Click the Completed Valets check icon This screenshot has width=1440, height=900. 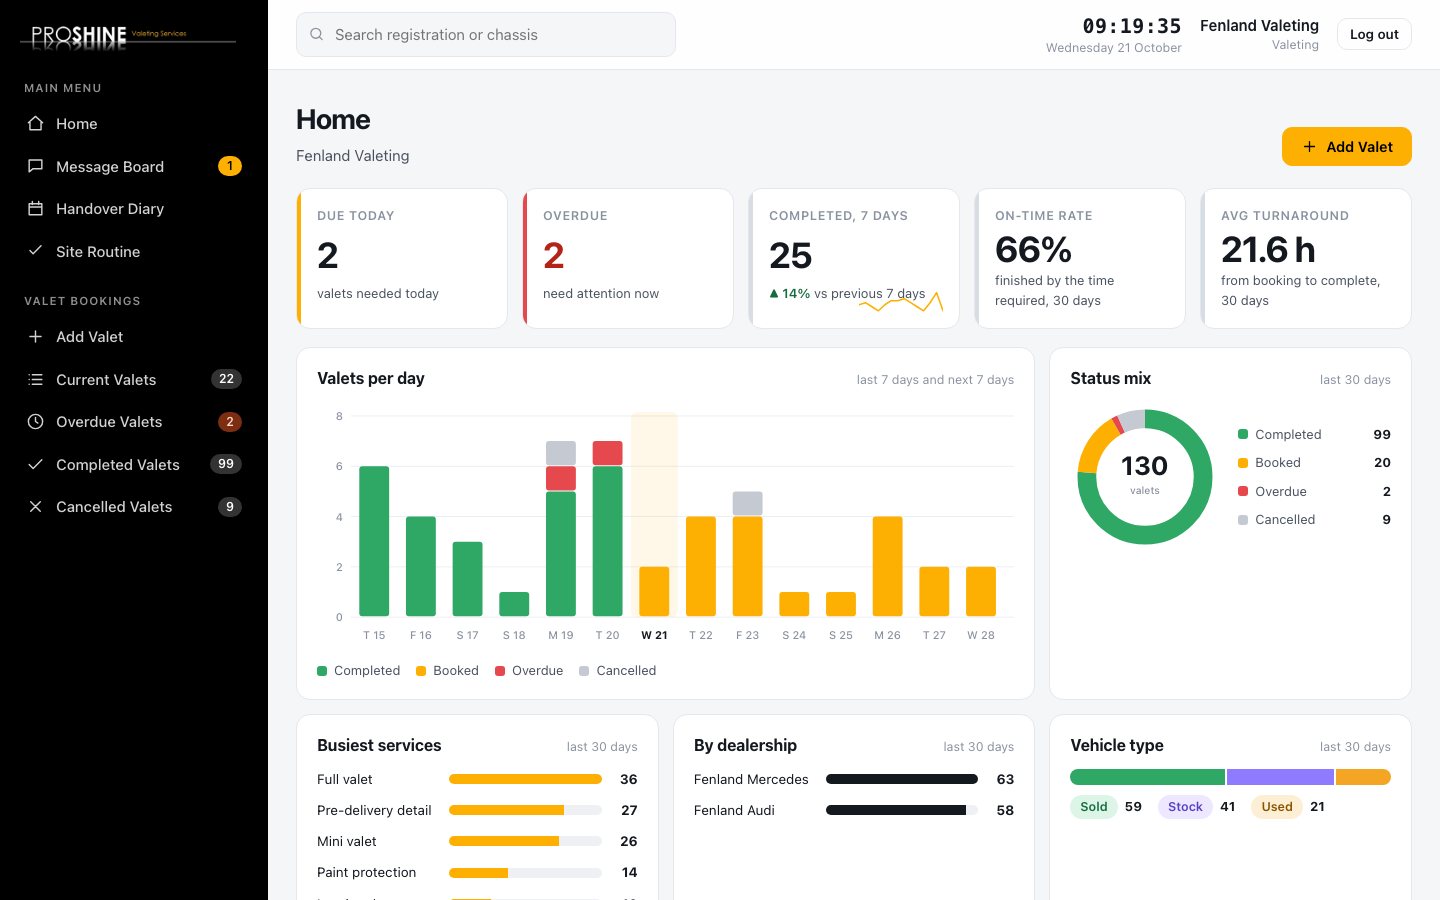(35, 464)
